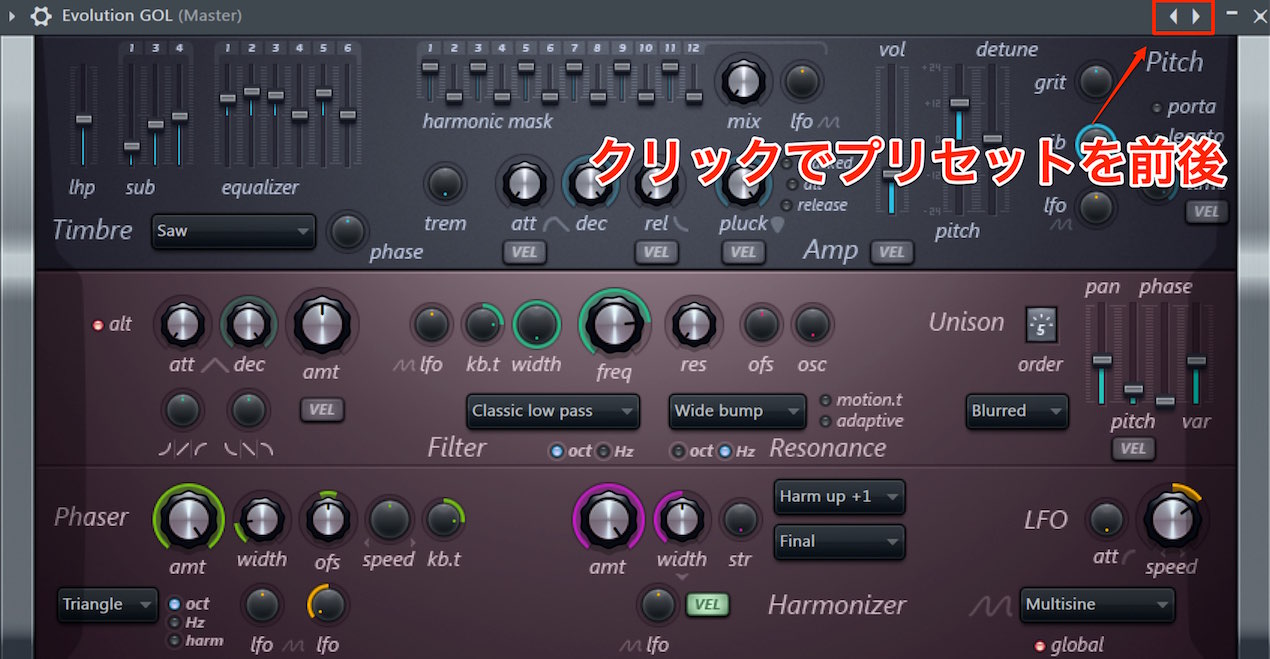Click the lfo knob next to the mix knob

(x=801, y=82)
